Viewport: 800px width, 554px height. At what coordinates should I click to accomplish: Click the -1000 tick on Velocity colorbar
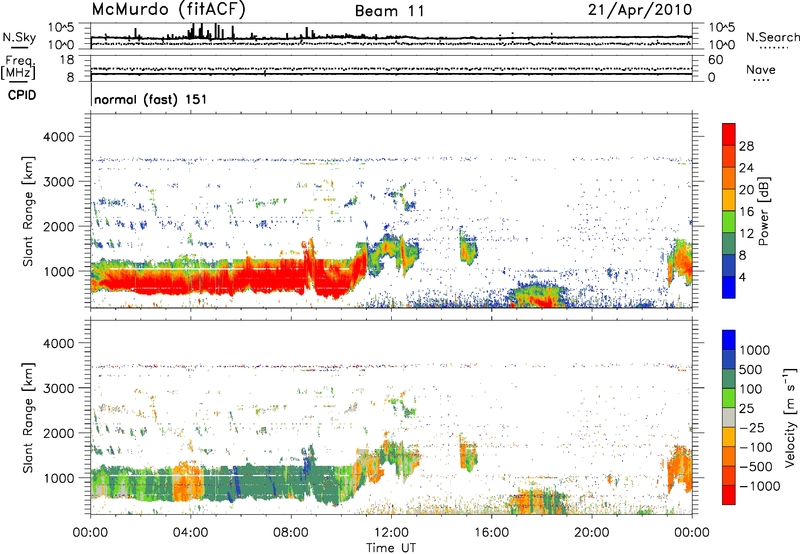[x=759, y=486]
